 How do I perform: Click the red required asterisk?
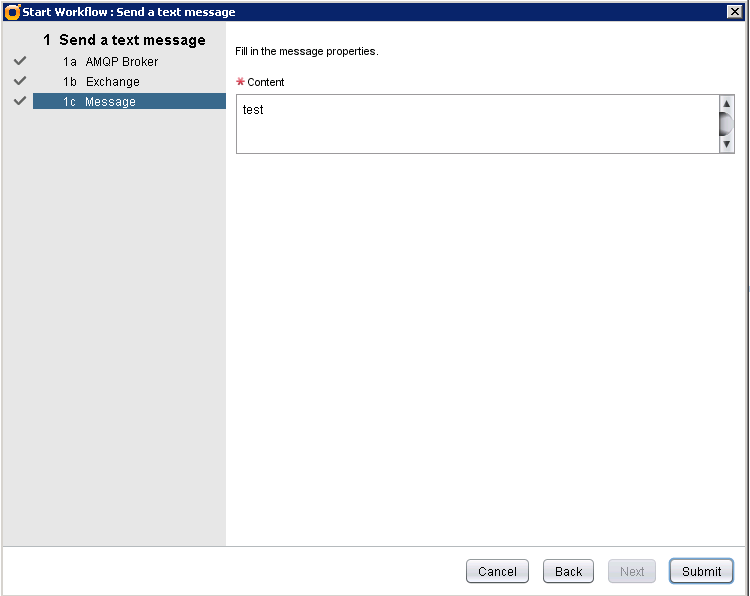tap(240, 82)
